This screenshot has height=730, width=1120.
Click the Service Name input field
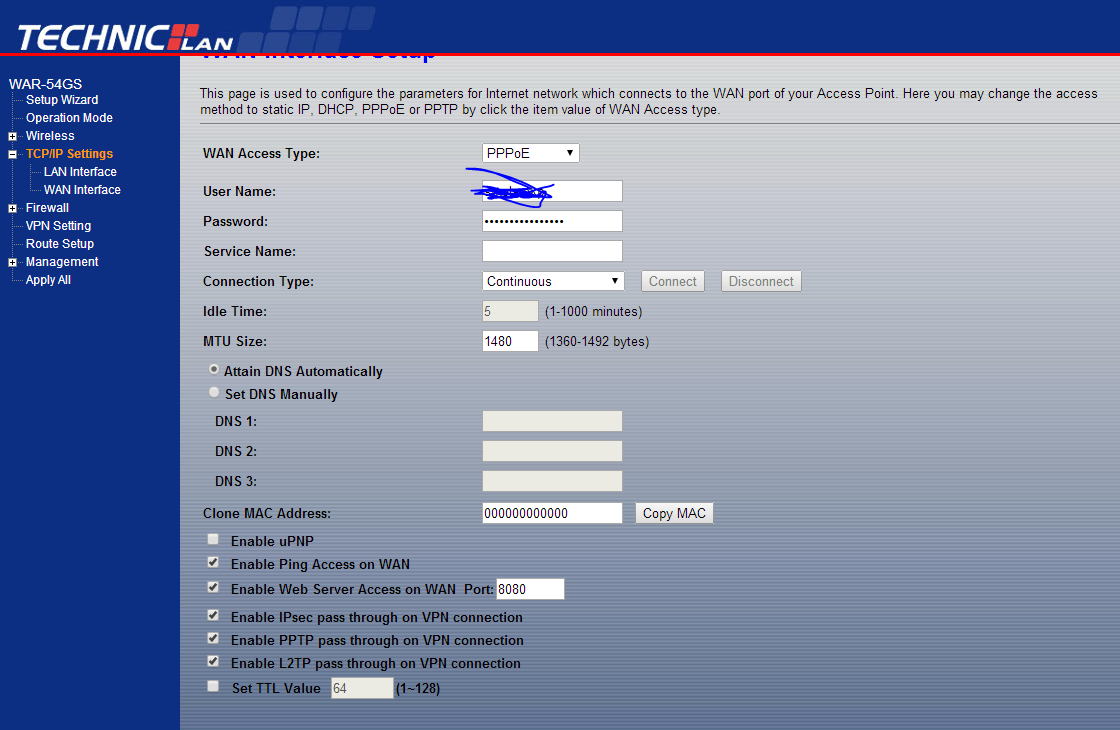click(552, 251)
